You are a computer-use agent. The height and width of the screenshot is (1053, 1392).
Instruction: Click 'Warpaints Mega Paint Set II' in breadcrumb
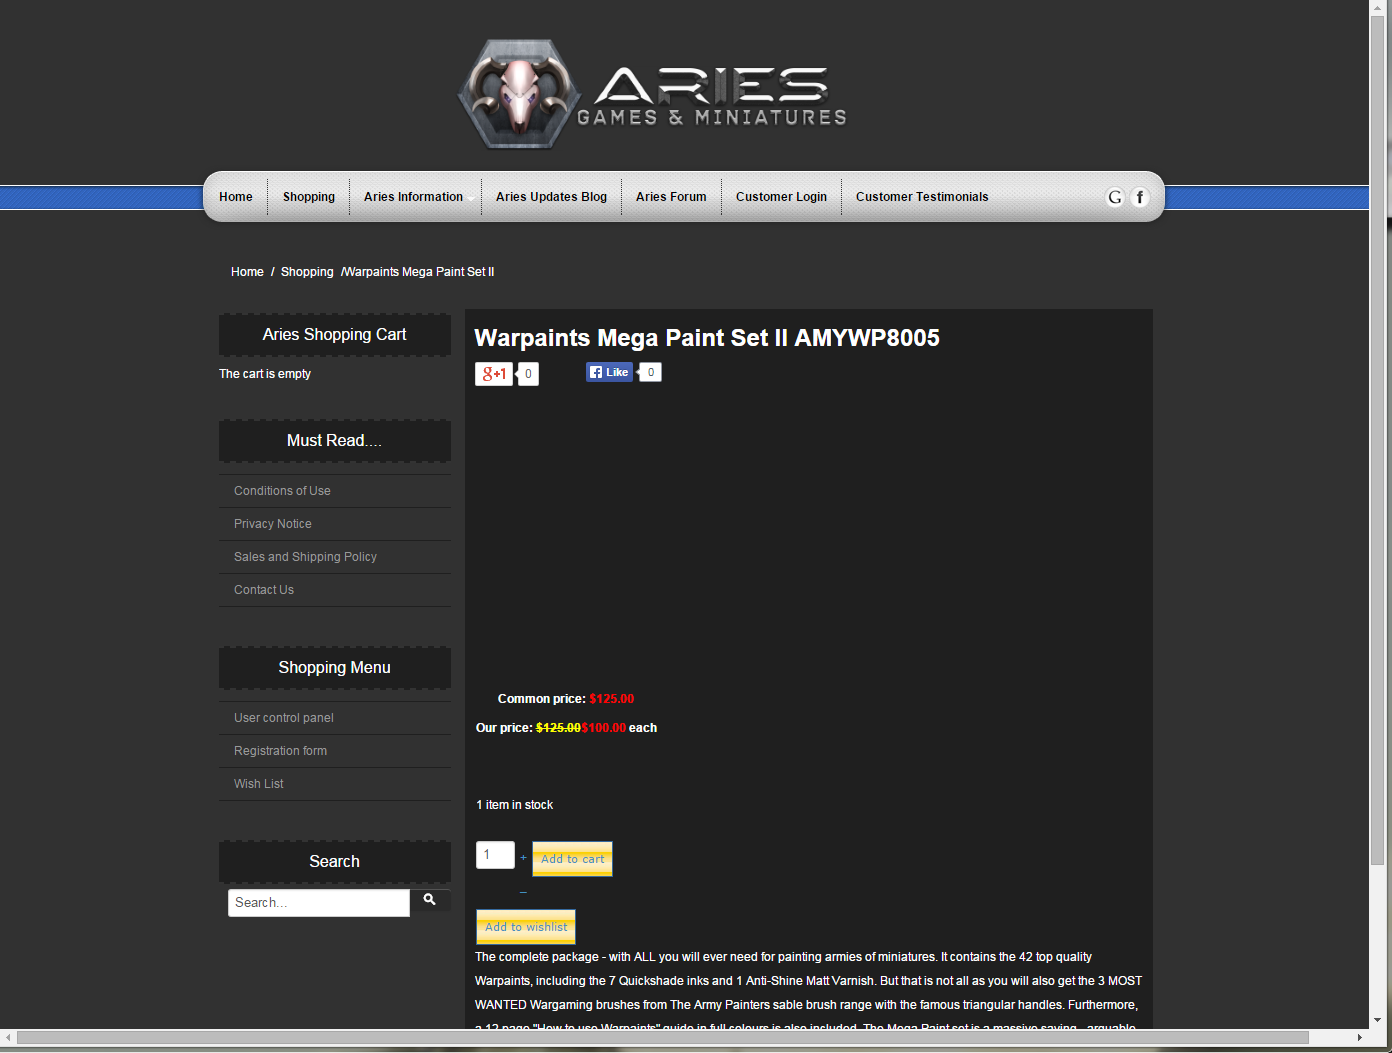point(419,272)
